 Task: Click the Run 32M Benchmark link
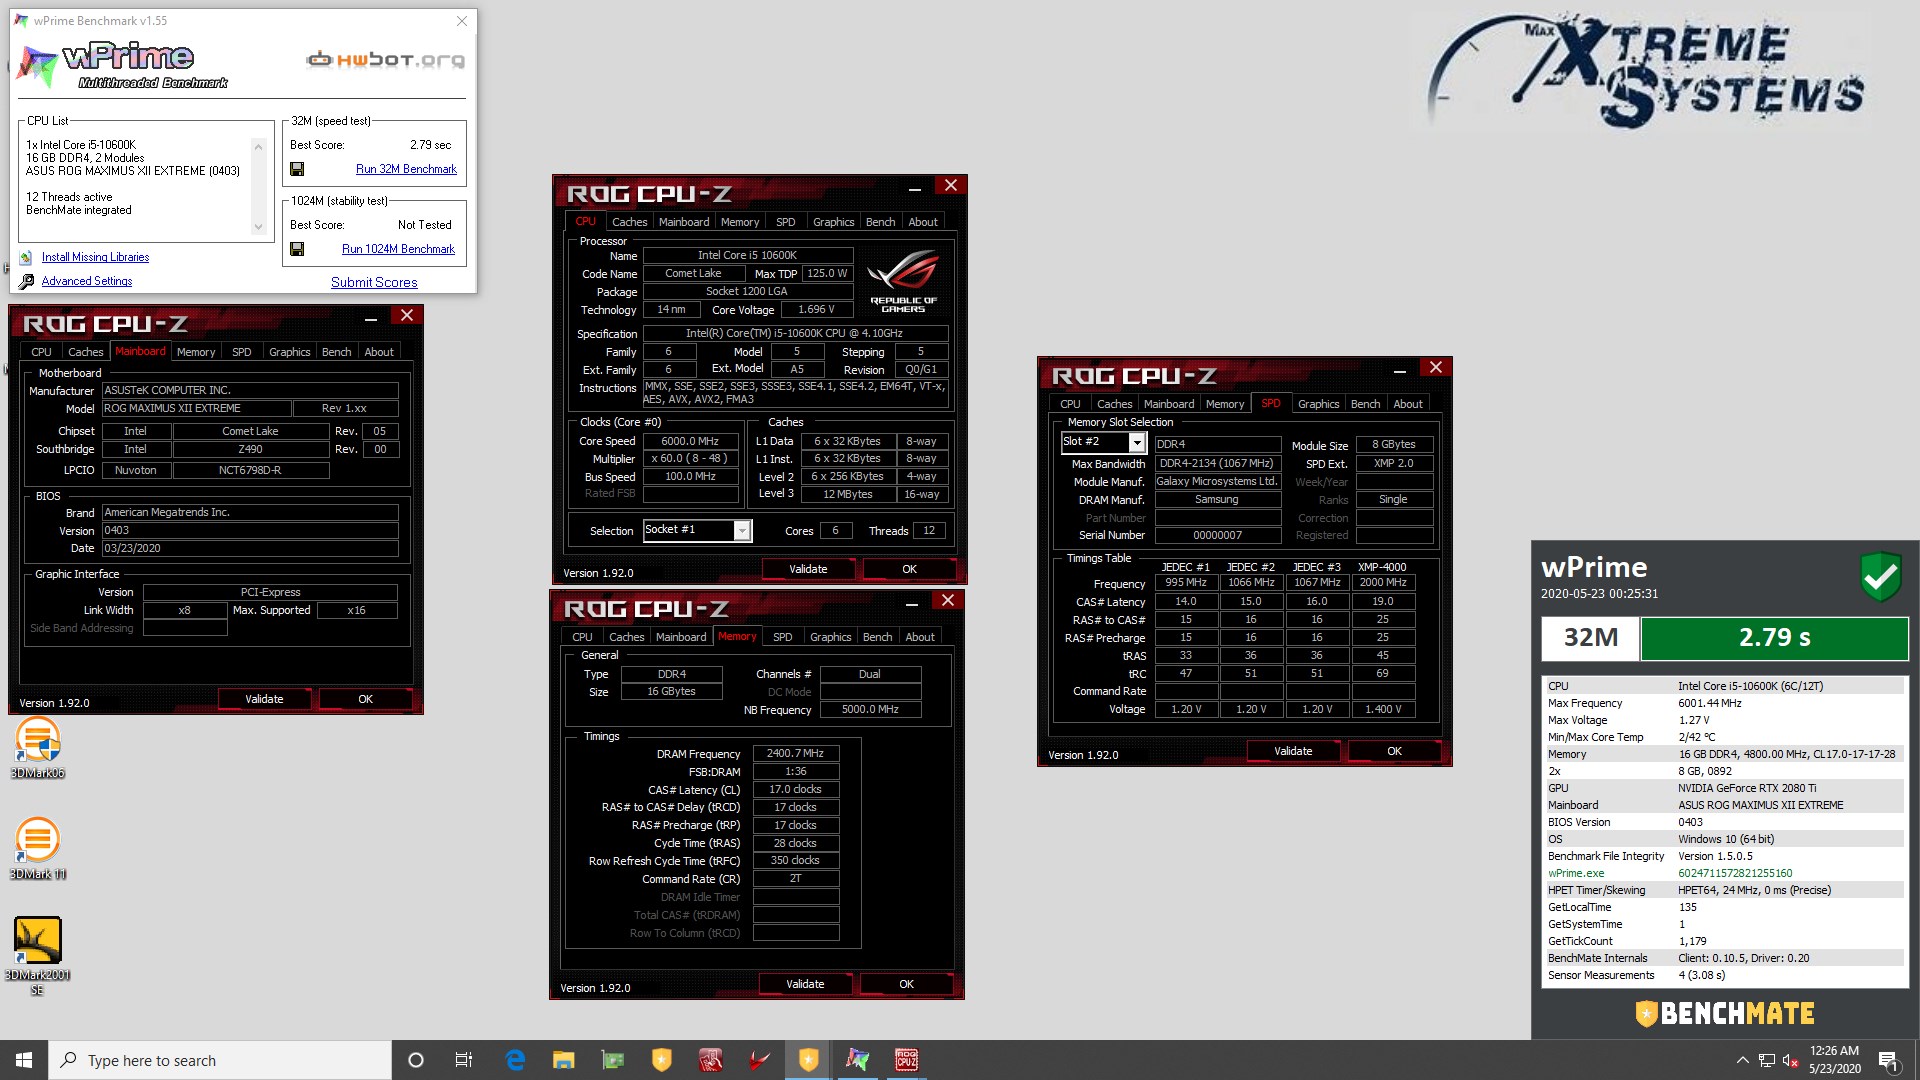click(x=406, y=169)
